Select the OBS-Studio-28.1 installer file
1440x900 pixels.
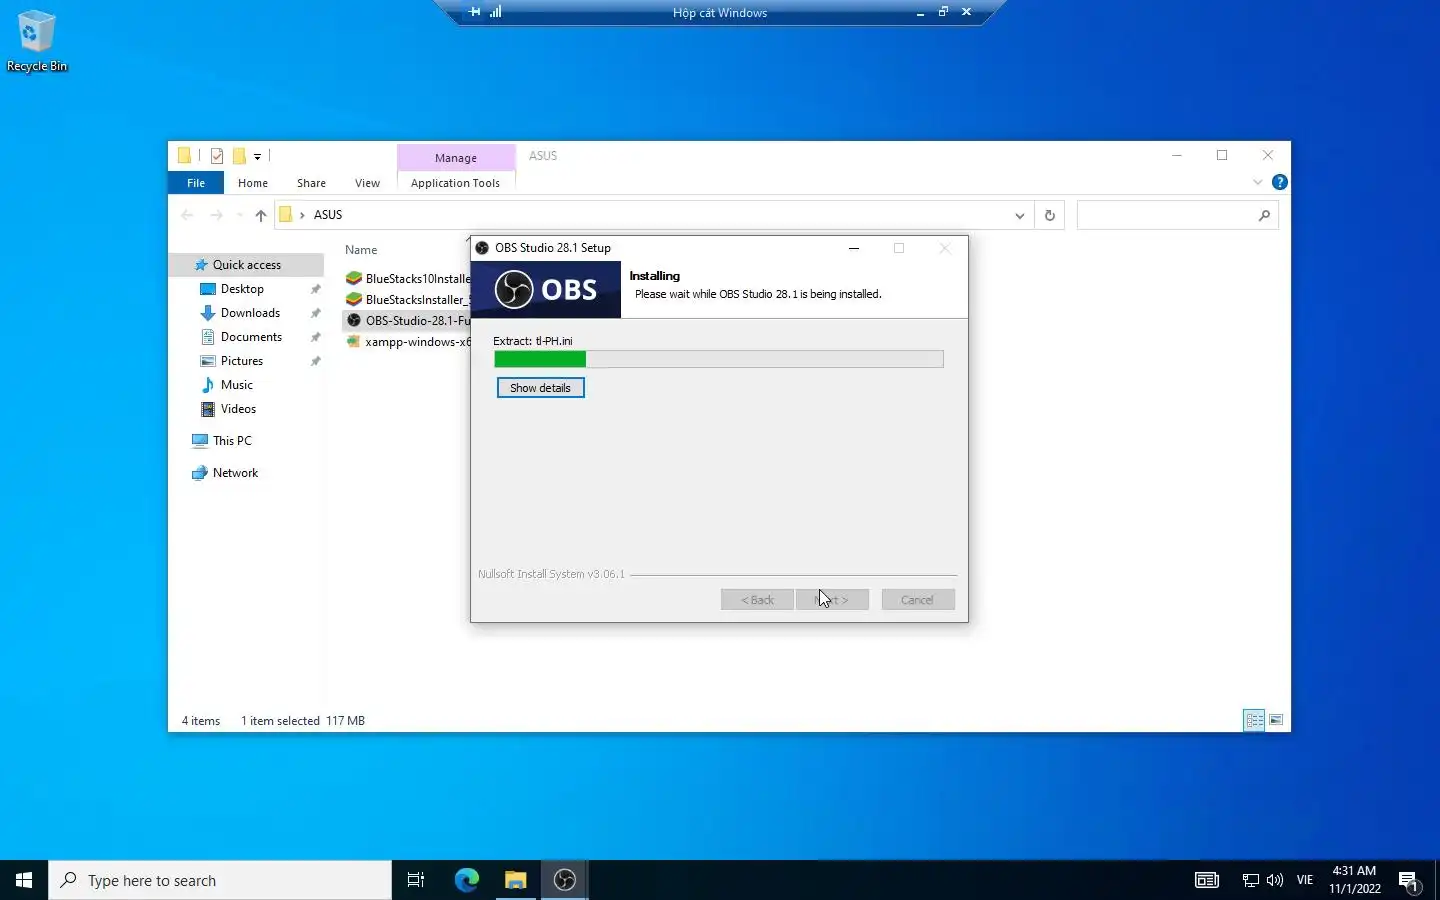[407, 321]
